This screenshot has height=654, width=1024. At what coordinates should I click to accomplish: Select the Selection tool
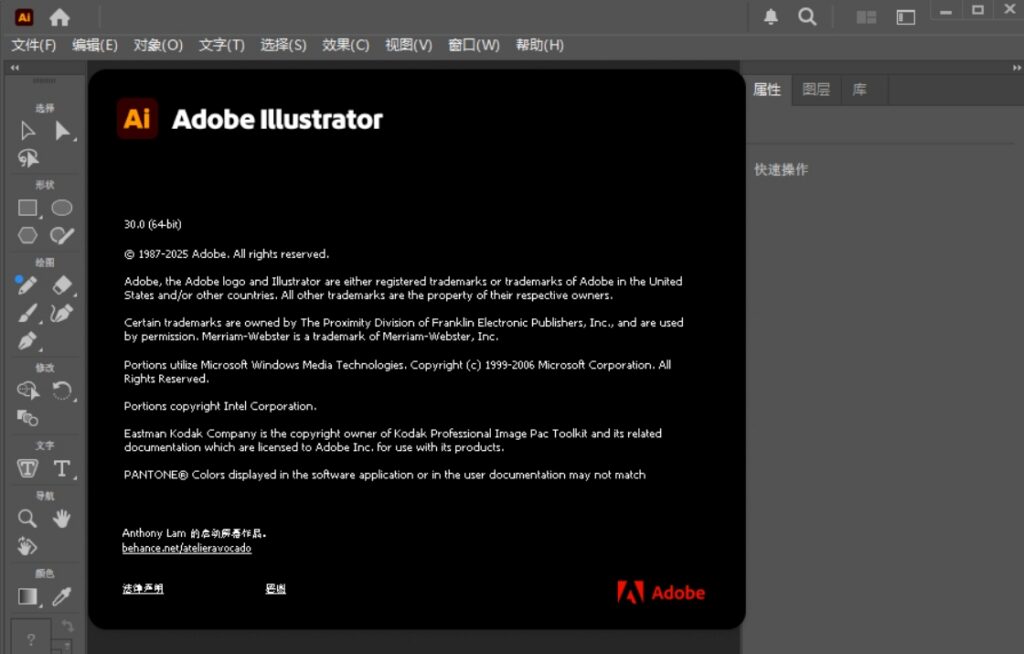pyautogui.click(x=27, y=130)
